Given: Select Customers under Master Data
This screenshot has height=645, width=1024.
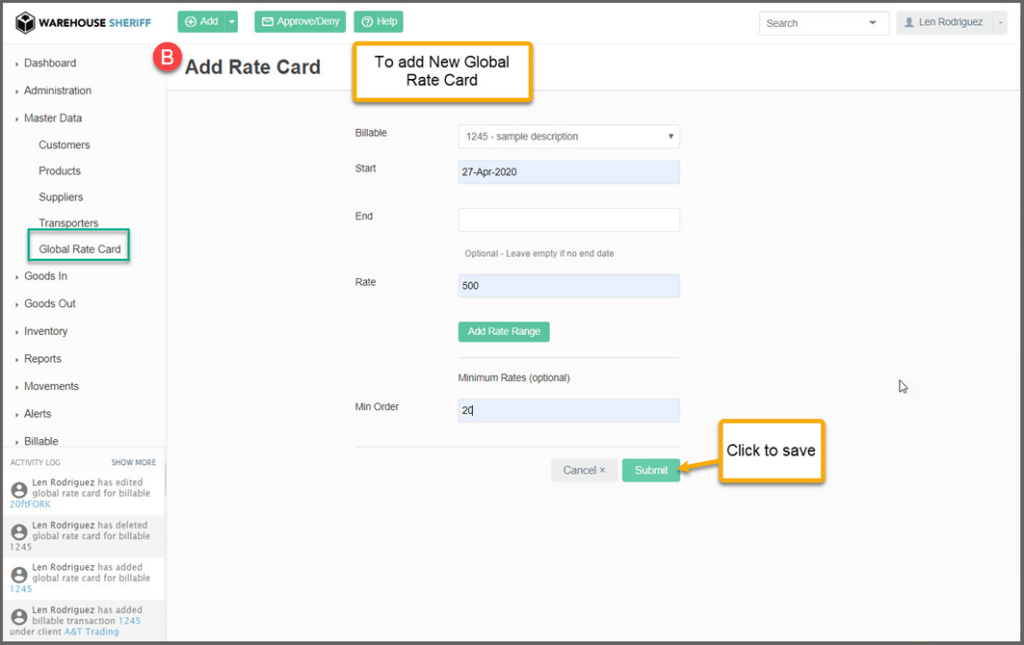Looking at the screenshot, I should 64,145.
